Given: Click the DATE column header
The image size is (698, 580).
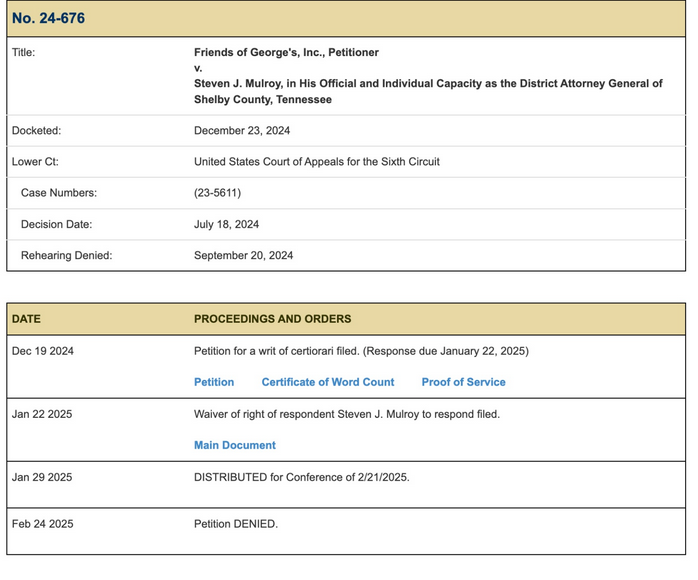Looking at the screenshot, I should [26, 319].
